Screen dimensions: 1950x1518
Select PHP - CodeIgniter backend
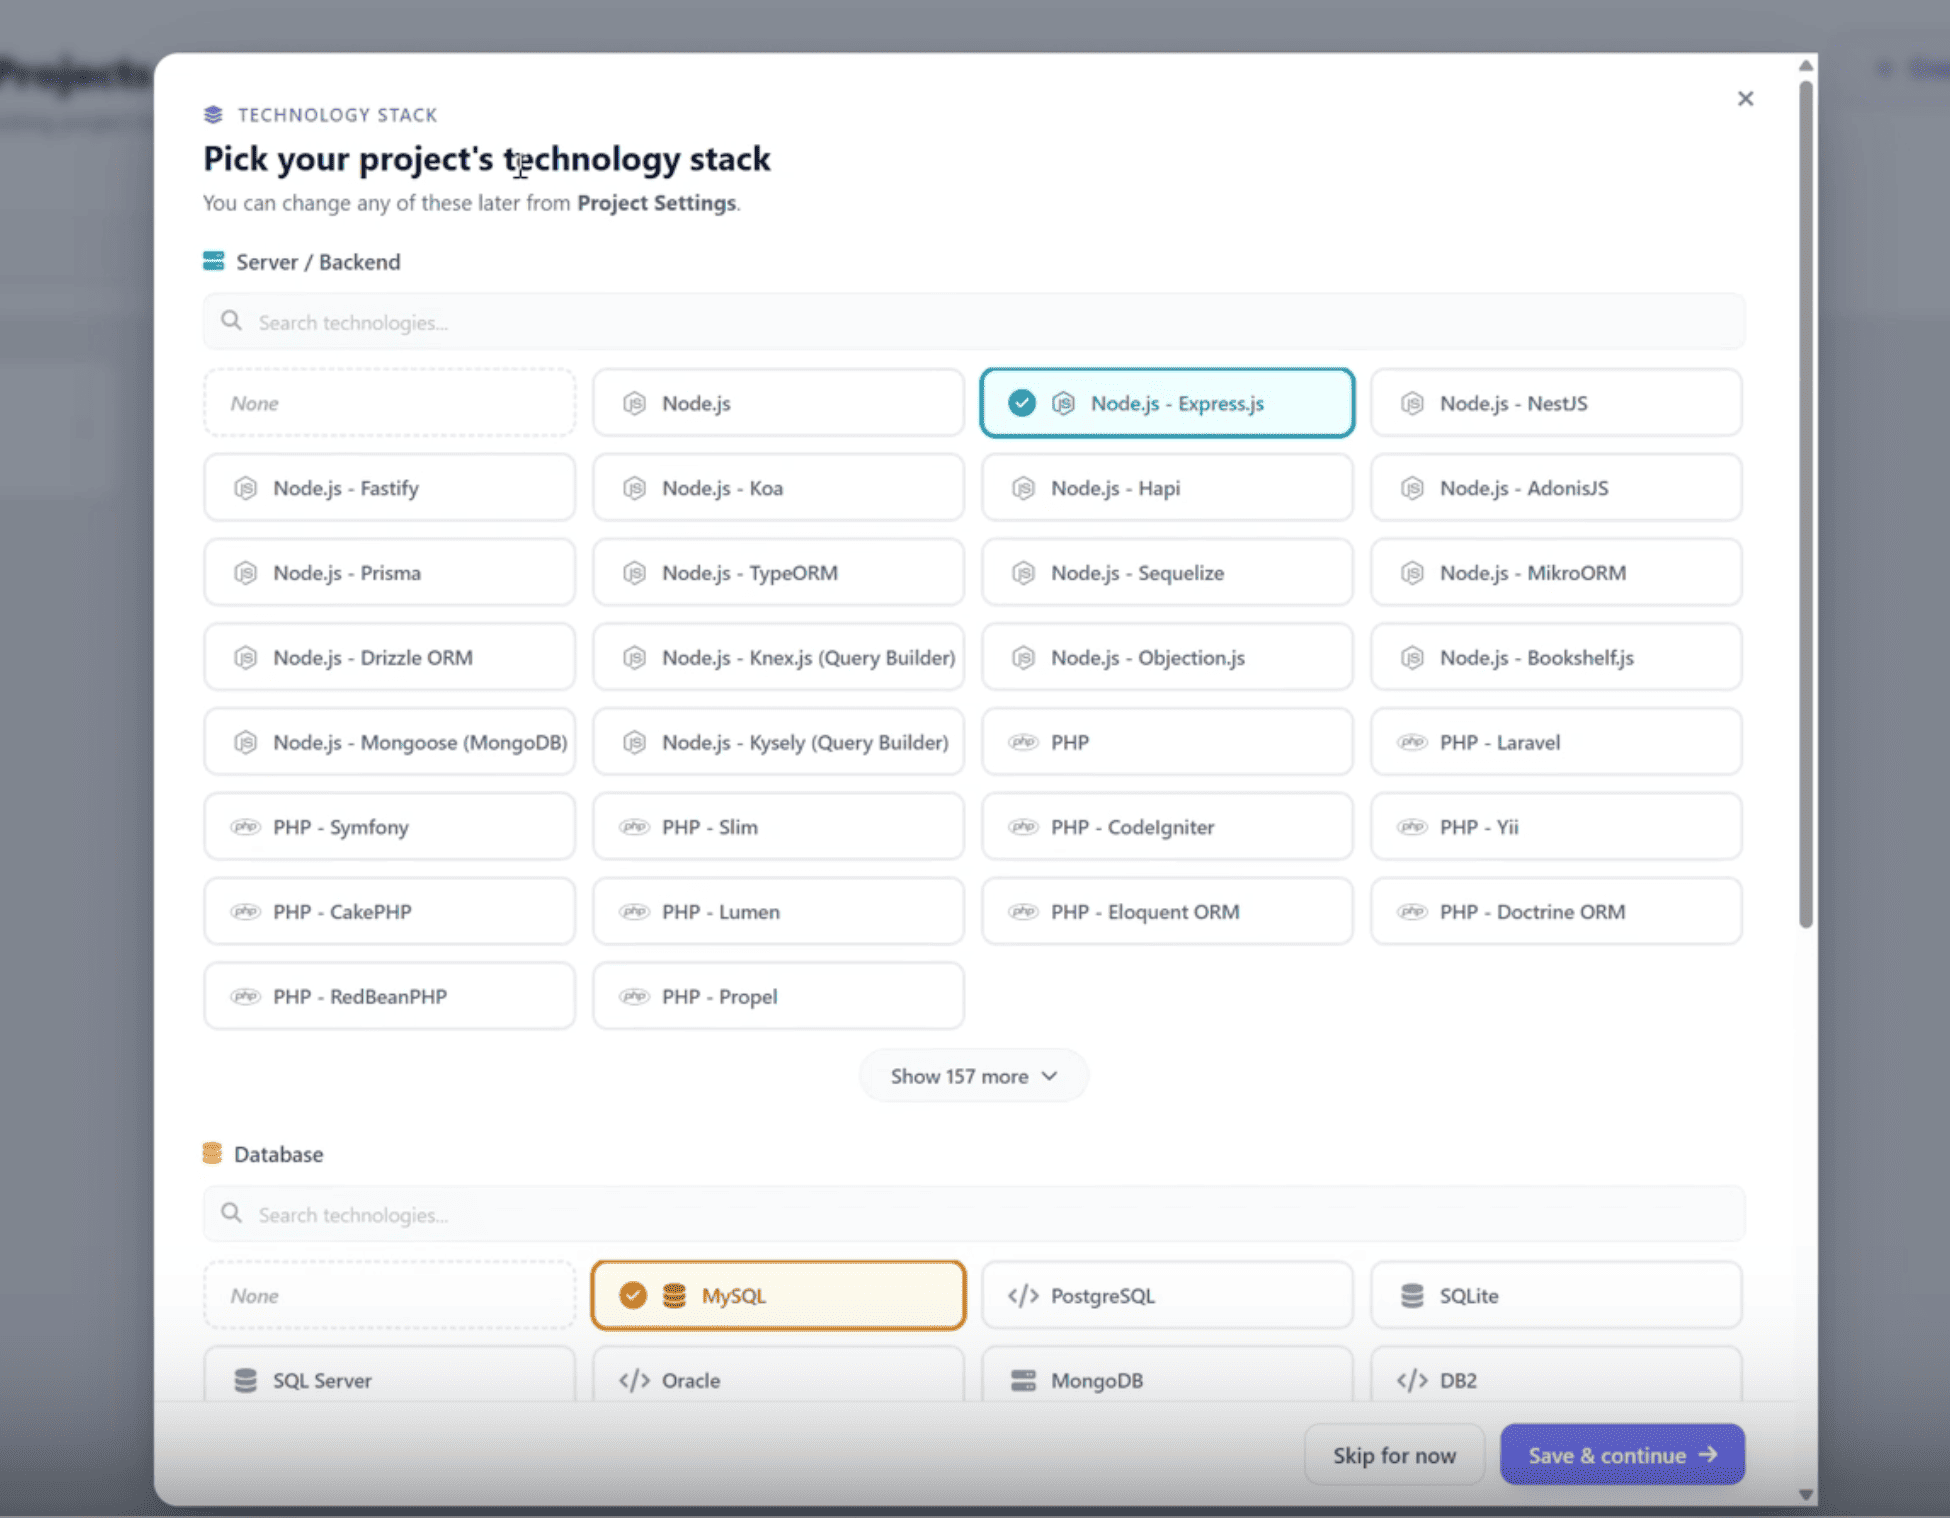1167,827
